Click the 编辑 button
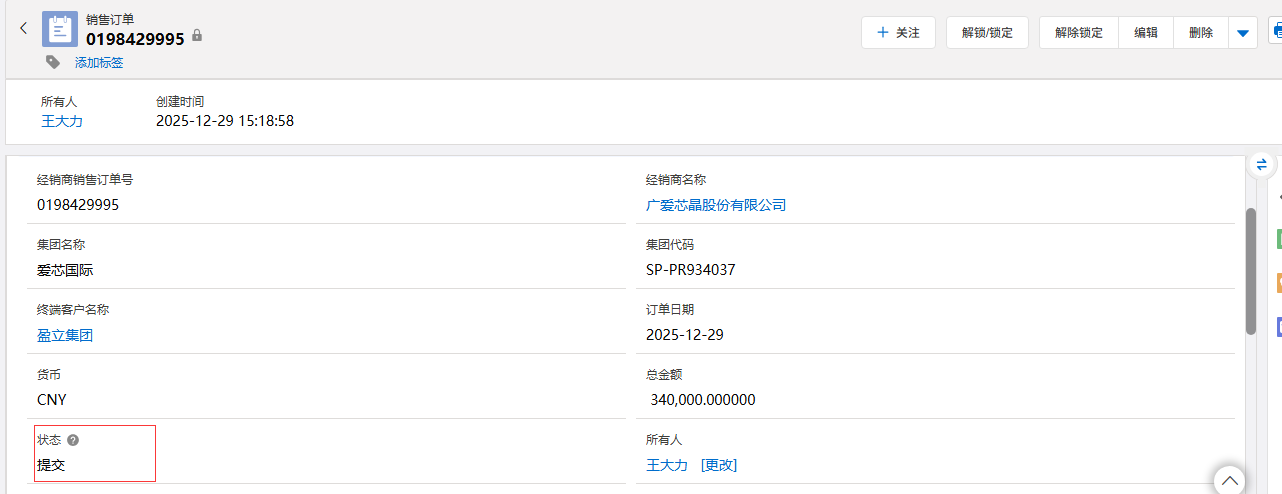 point(1146,33)
